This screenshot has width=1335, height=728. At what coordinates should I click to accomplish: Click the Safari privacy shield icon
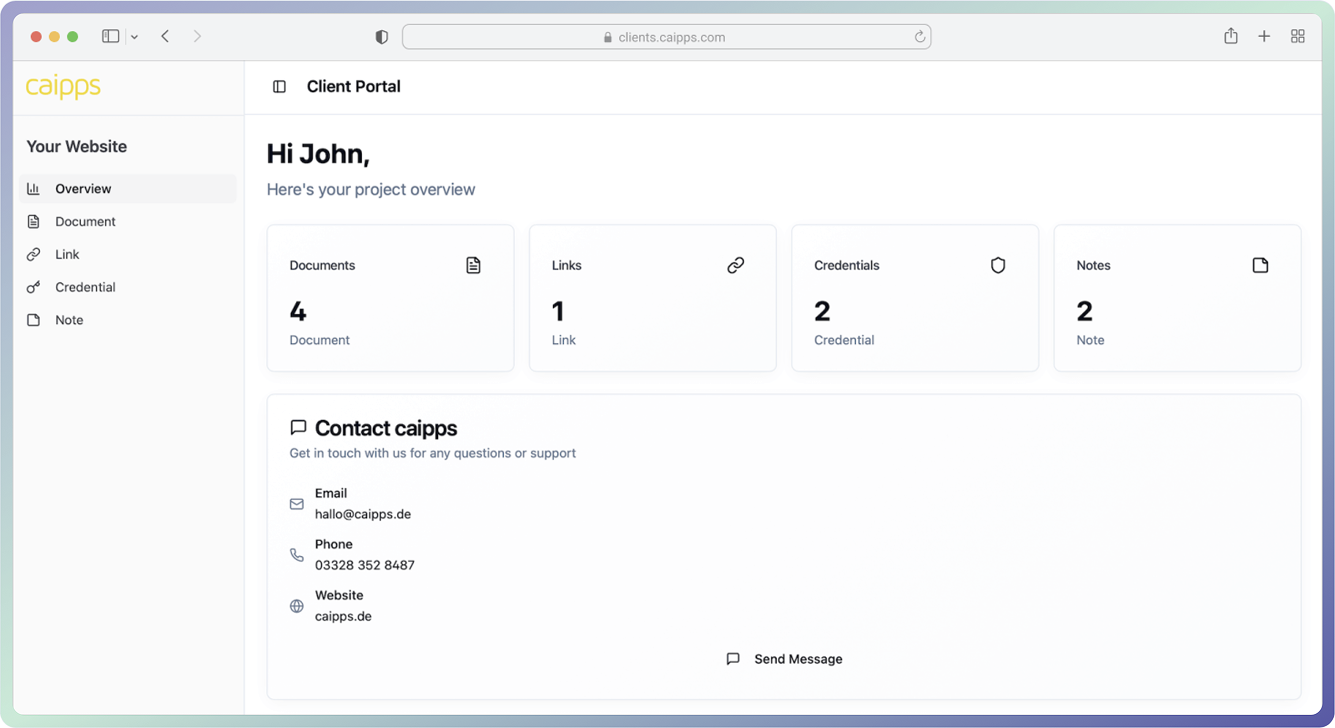coord(381,37)
